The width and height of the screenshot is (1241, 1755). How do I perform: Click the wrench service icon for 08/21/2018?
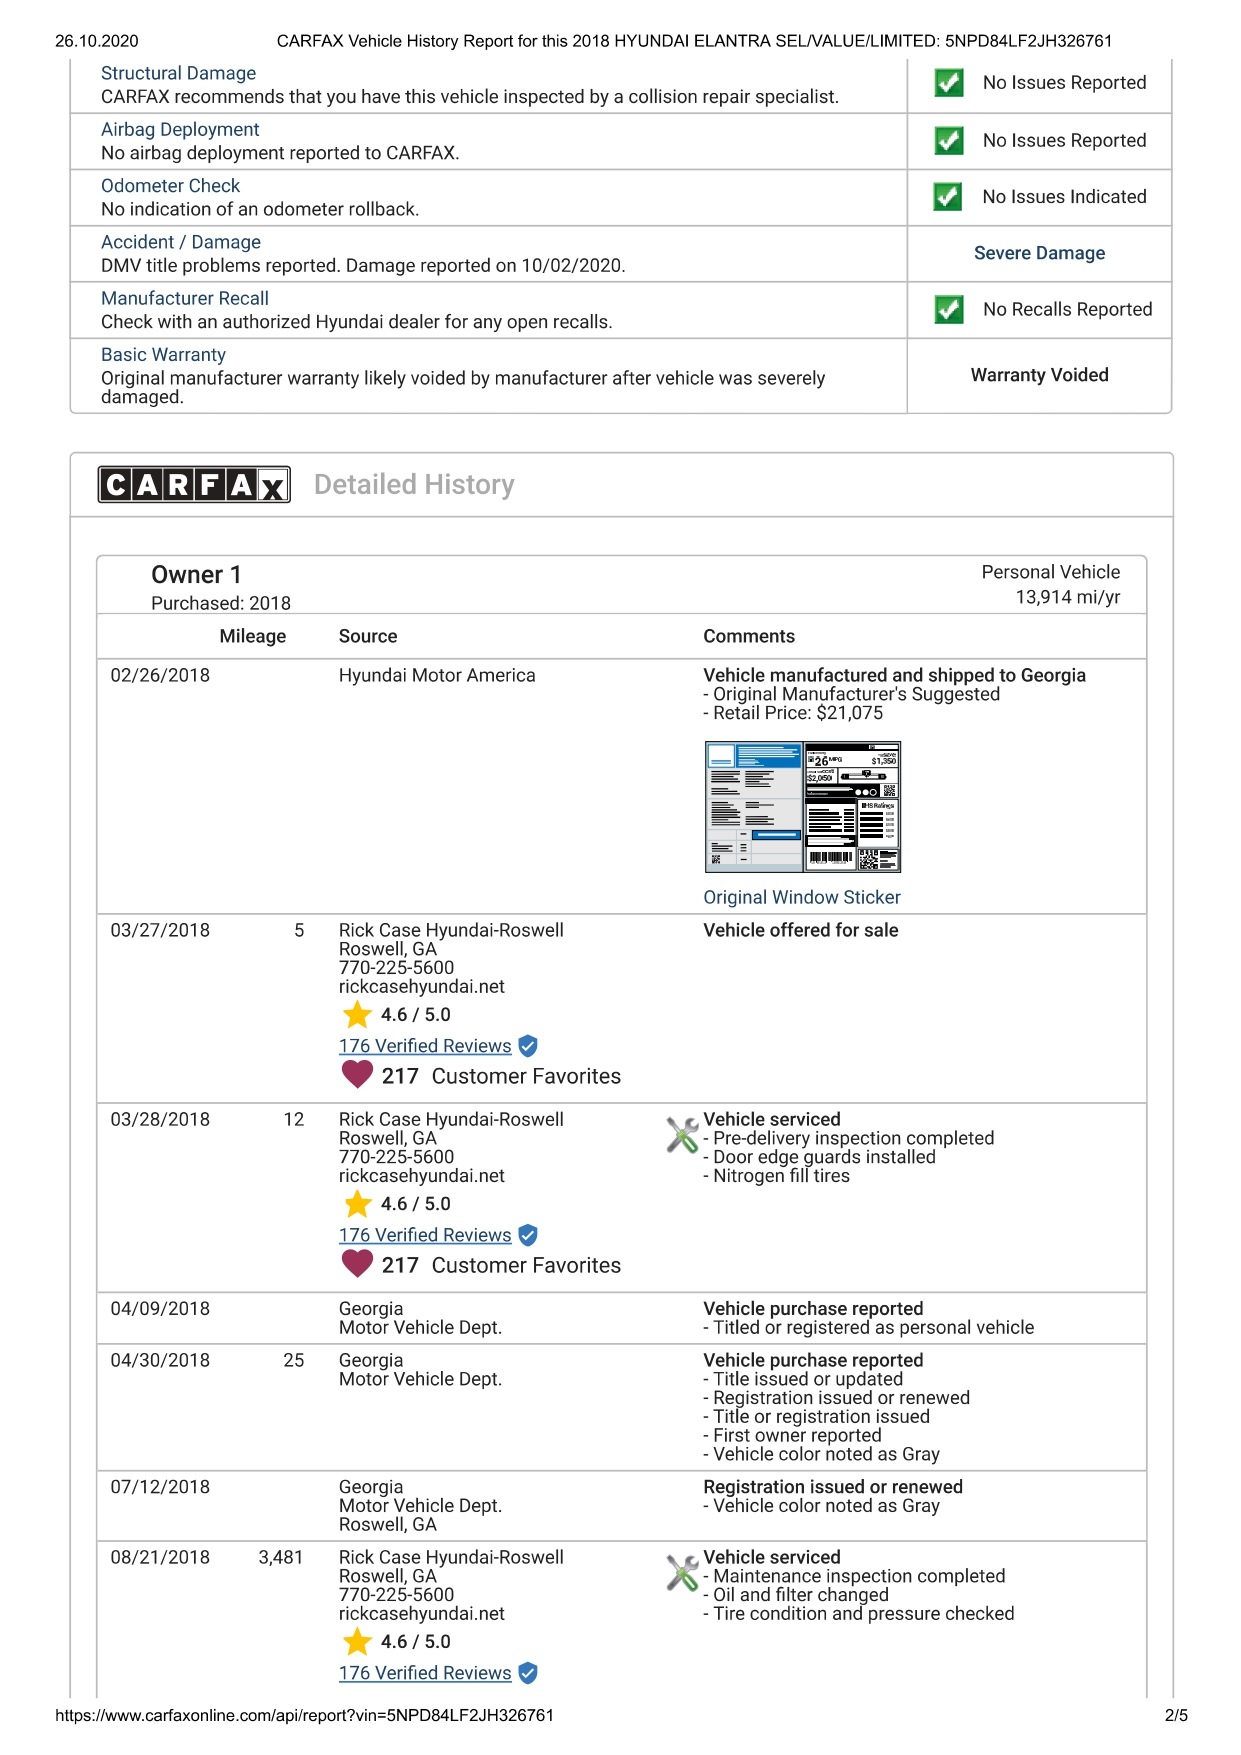(682, 1573)
